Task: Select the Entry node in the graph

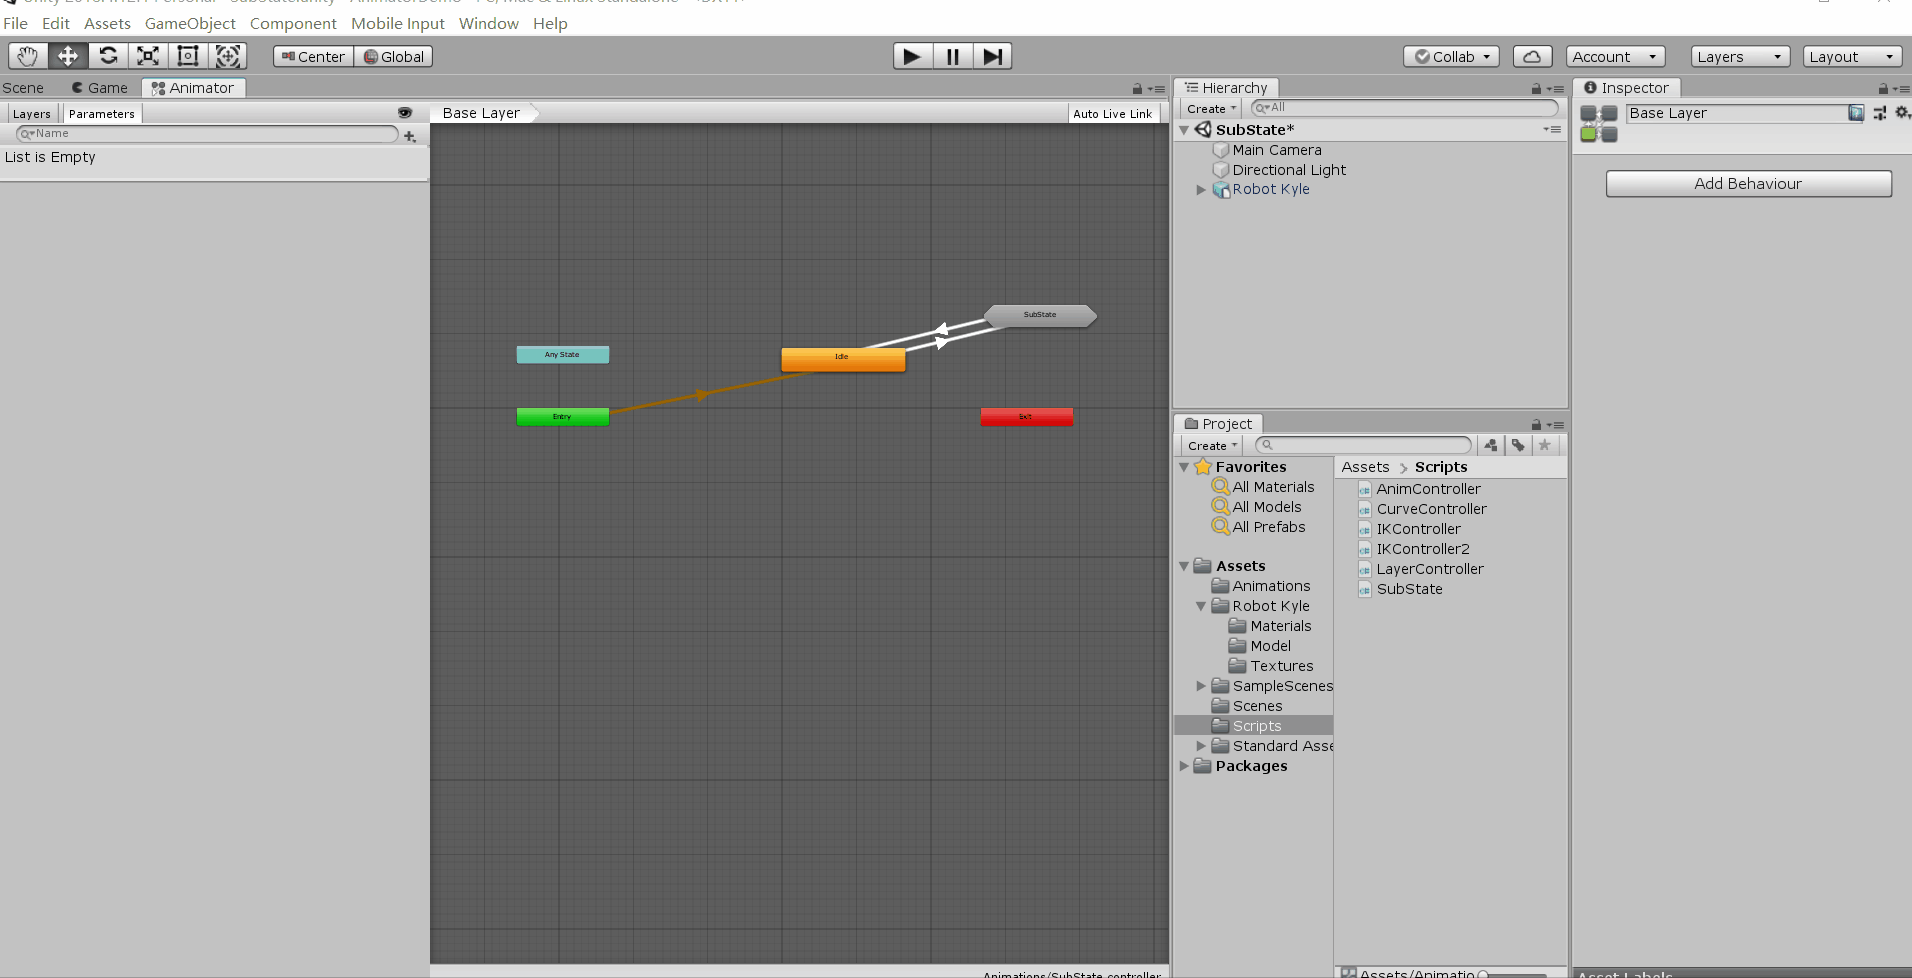Action: 562,416
